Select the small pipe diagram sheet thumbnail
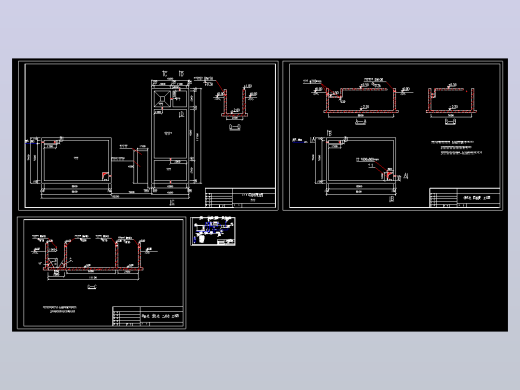 [x=213, y=231]
